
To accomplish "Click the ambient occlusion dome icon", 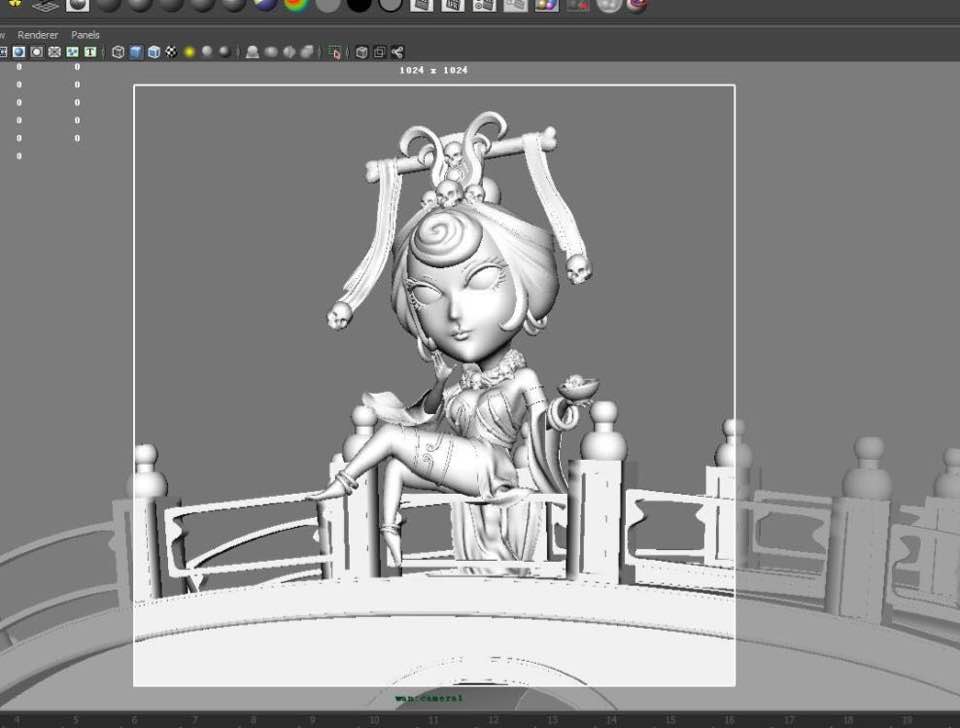I will (252, 52).
